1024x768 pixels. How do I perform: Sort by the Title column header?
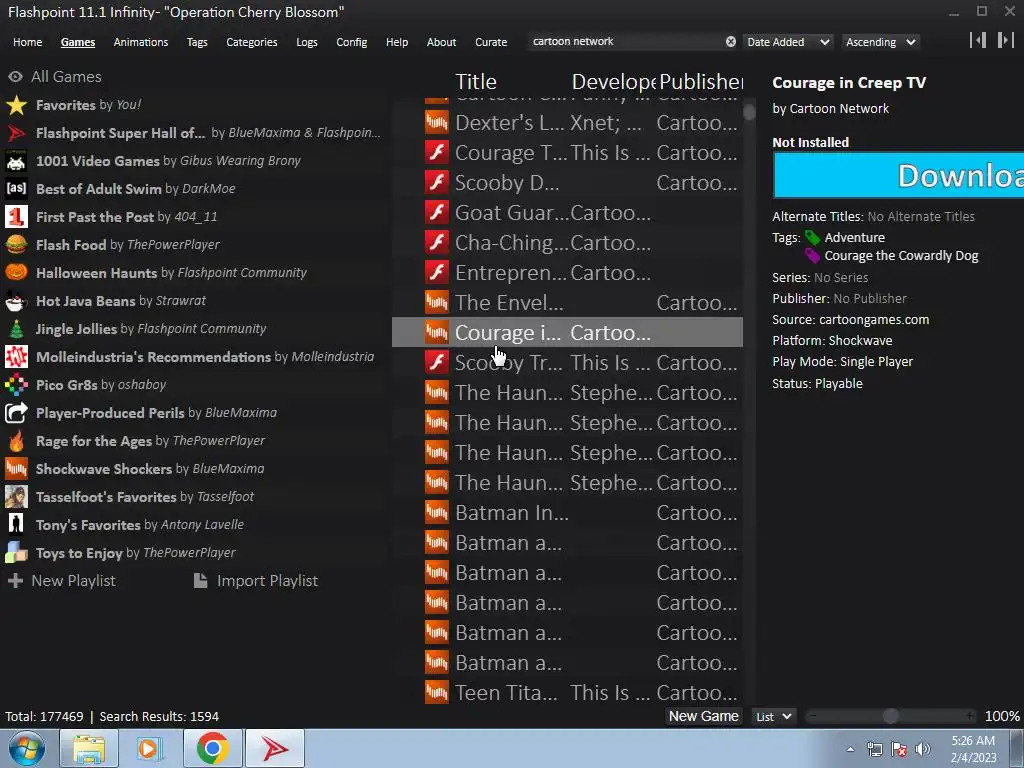[x=476, y=82]
